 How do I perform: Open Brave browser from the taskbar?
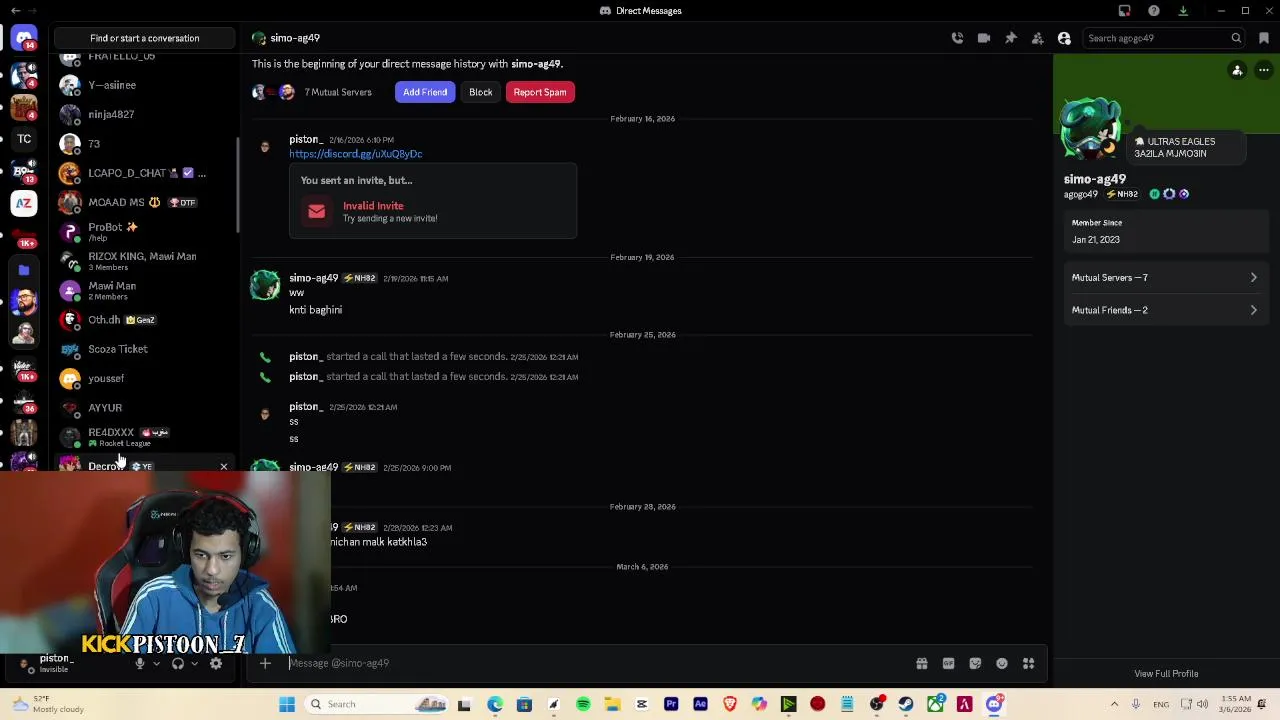pyautogui.click(x=730, y=704)
